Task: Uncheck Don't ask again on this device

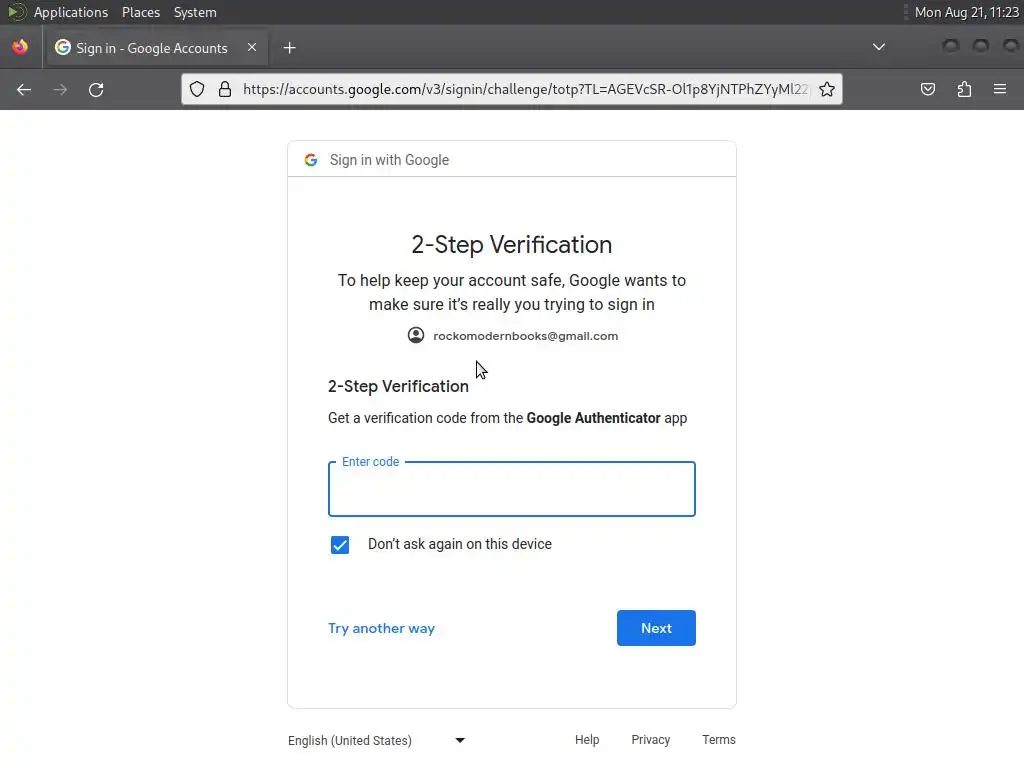Action: tap(340, 545)
